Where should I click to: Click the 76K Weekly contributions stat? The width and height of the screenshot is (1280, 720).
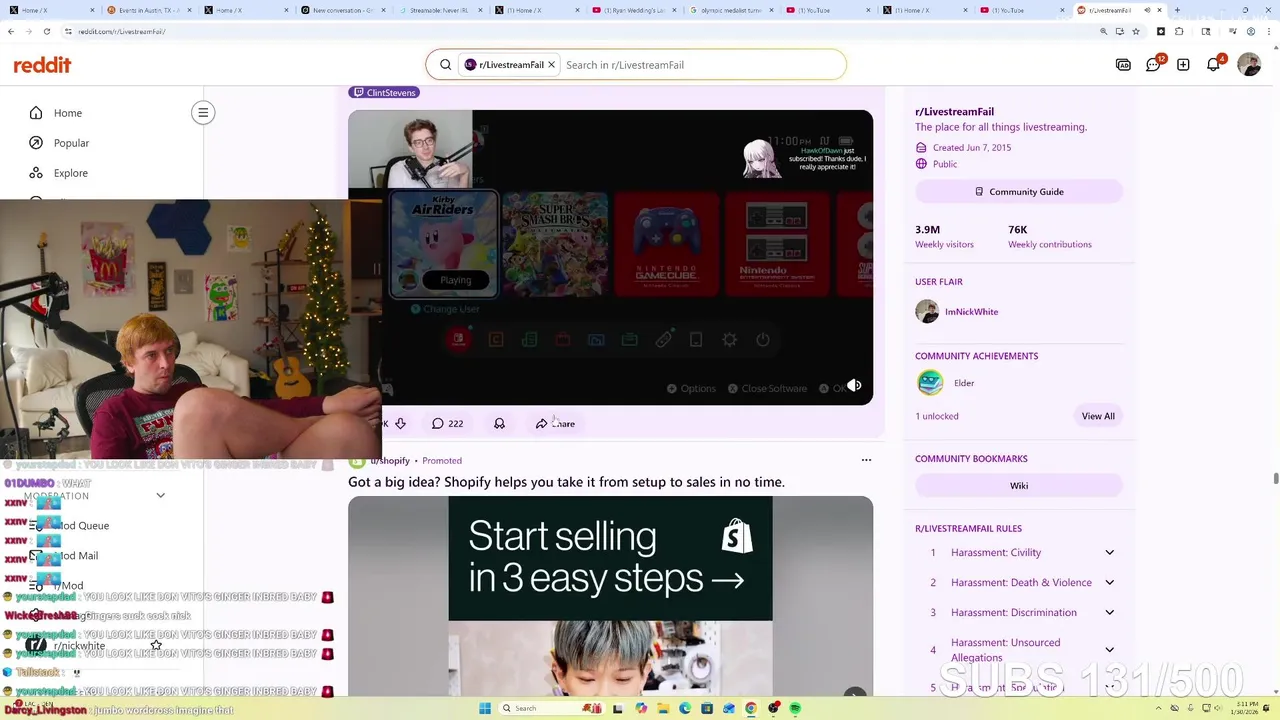1049,237
